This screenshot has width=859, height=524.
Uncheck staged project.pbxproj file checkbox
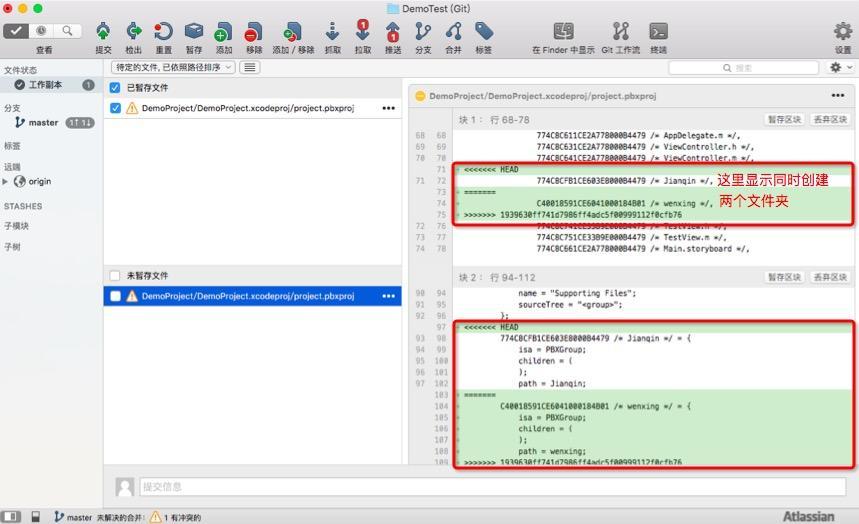click(115, 108)
